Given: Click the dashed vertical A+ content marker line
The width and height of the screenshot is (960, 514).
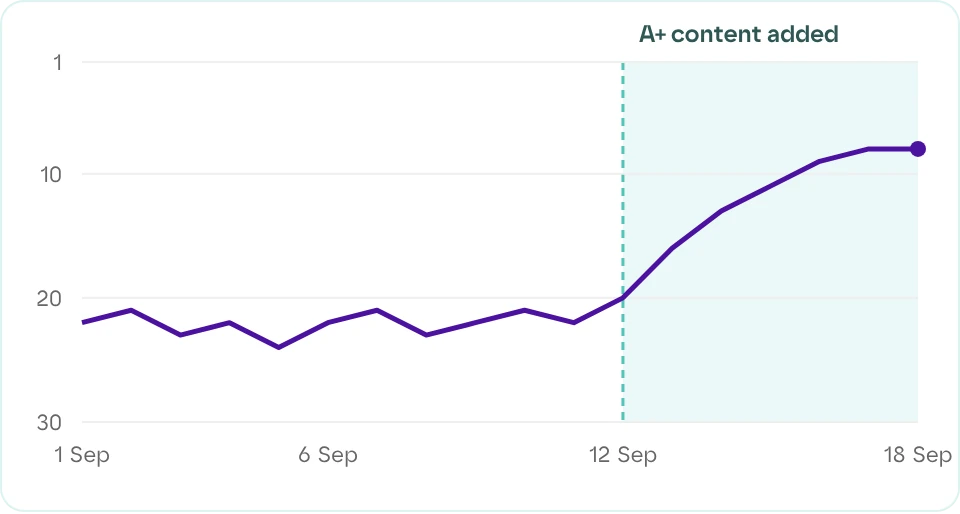Looking at the screenshot, I should point(623,242).
